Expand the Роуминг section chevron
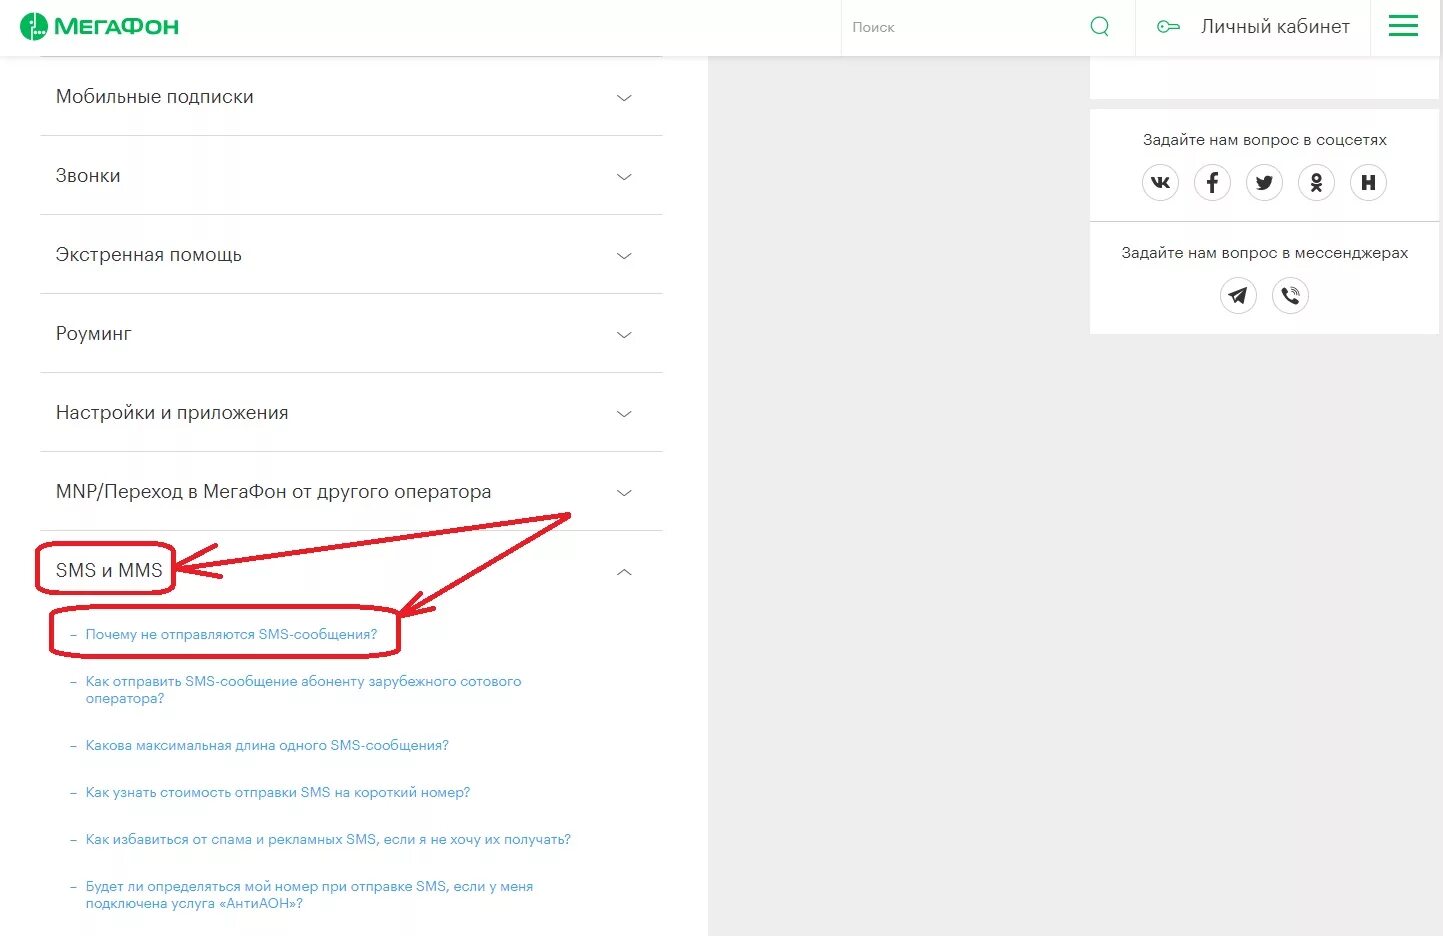1443x936 pixels. (624, 335)
